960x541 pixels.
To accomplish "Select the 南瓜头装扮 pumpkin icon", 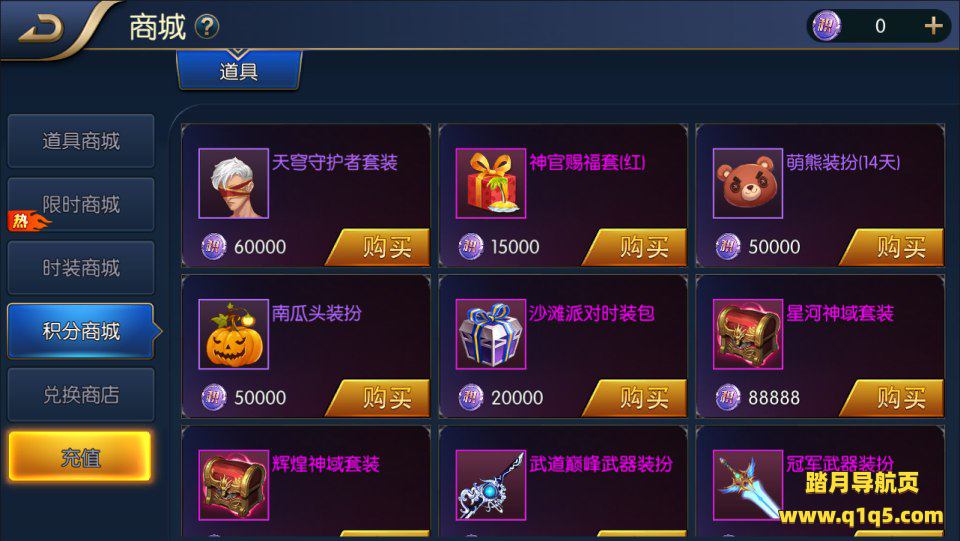I will click(233, 334).
